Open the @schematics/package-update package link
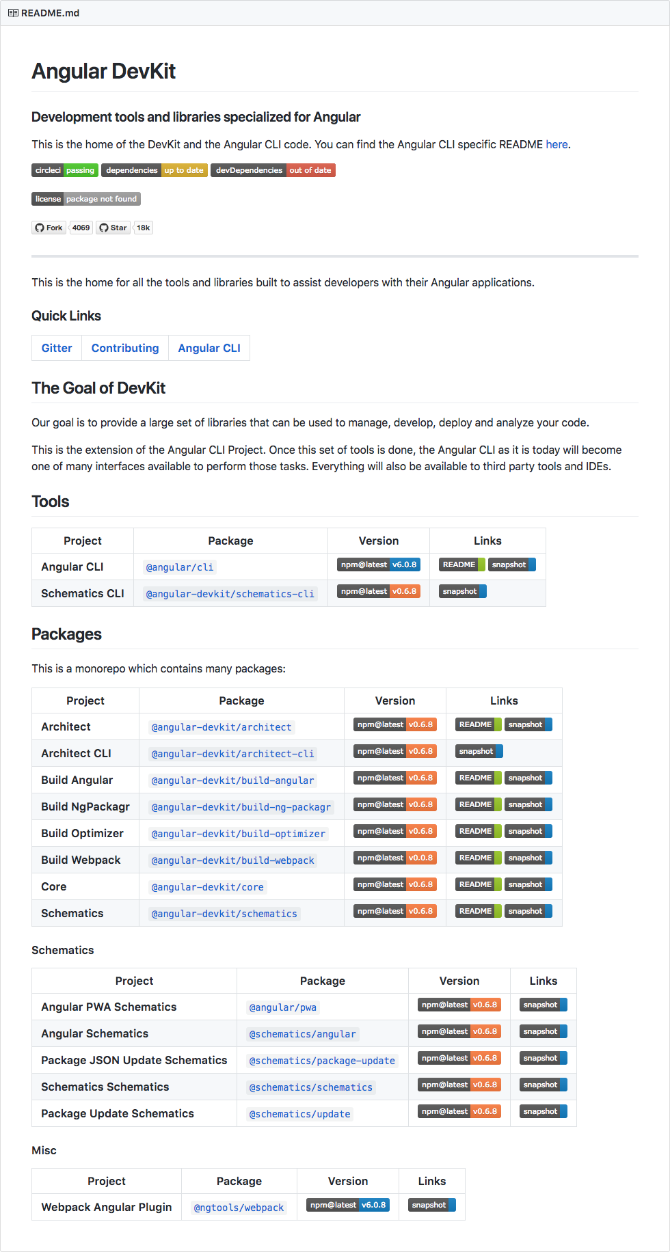The width and height of the screenshot is (670, 1252). (x=322, y=1061)
